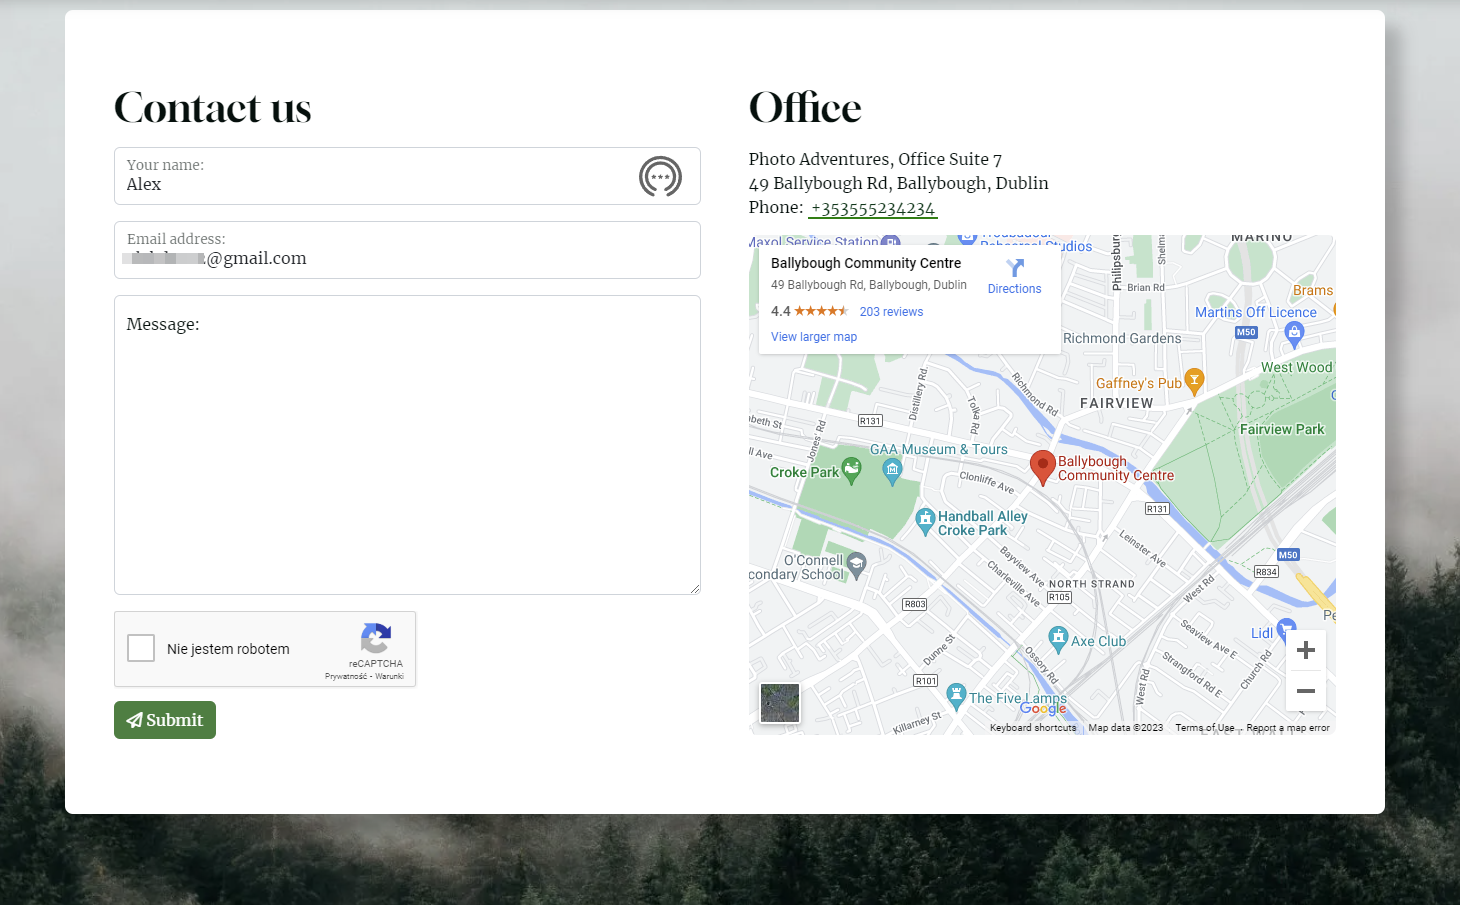Open map Terms of Use link
Viewport: 1460px width, 905px height.
[1205, 728]
